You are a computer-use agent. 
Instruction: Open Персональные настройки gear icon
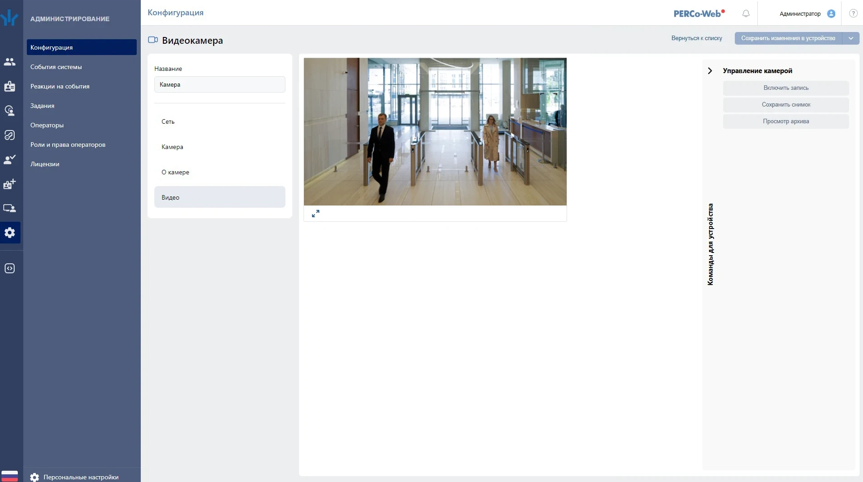coord(35,477)
